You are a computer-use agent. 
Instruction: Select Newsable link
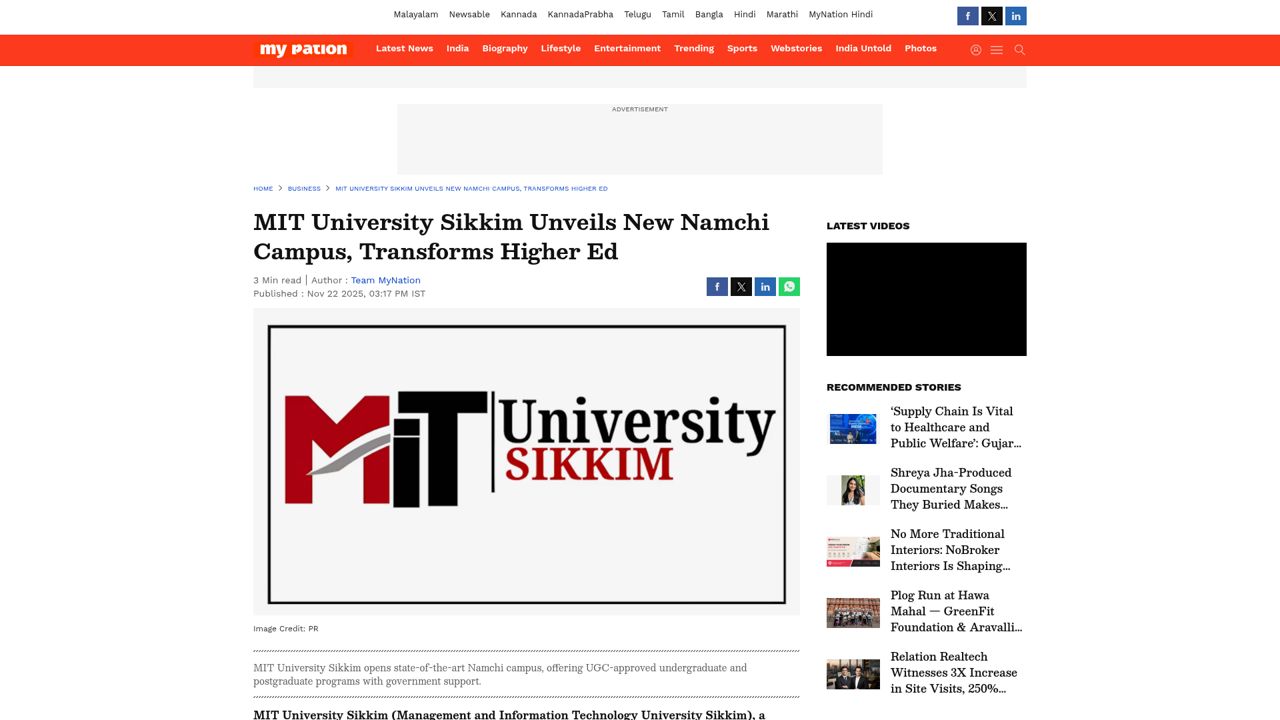(x=469, y=15)
